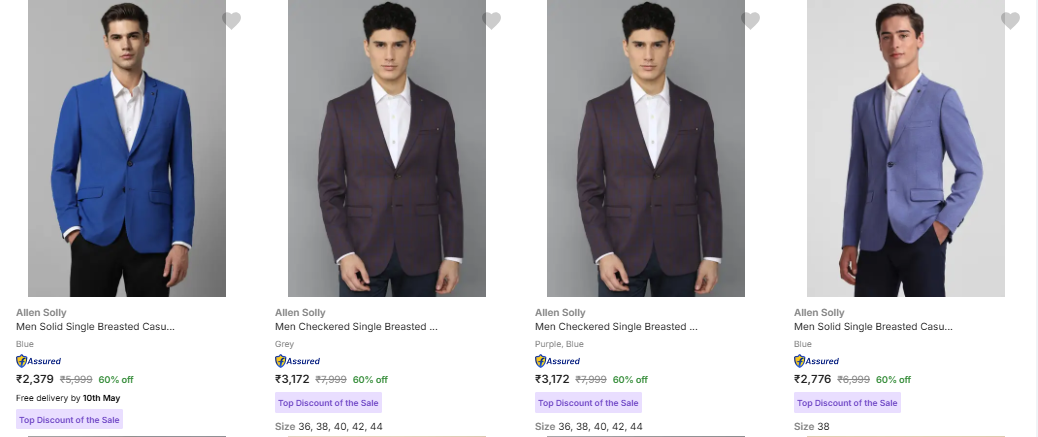Click Allen Solly brand name above Purple, Blue blazer
Screen dimensions: 1038x437
click(x=560, y=313)
